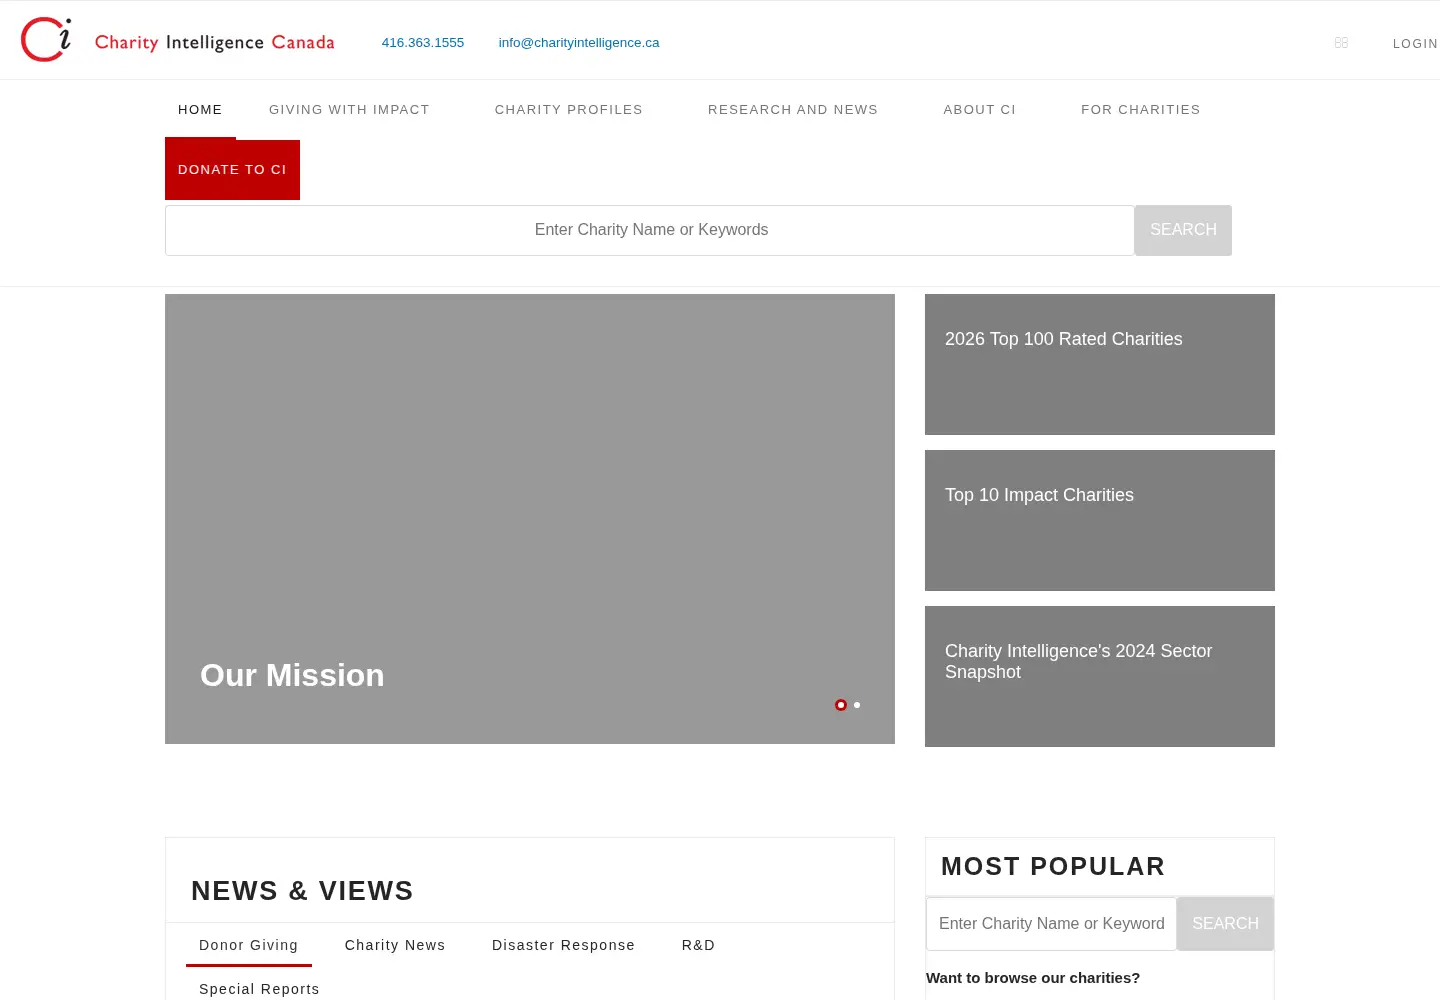This screenshot has height=1000, width=1440.
Task: Click the main Search button
Action: point(1183,230)
